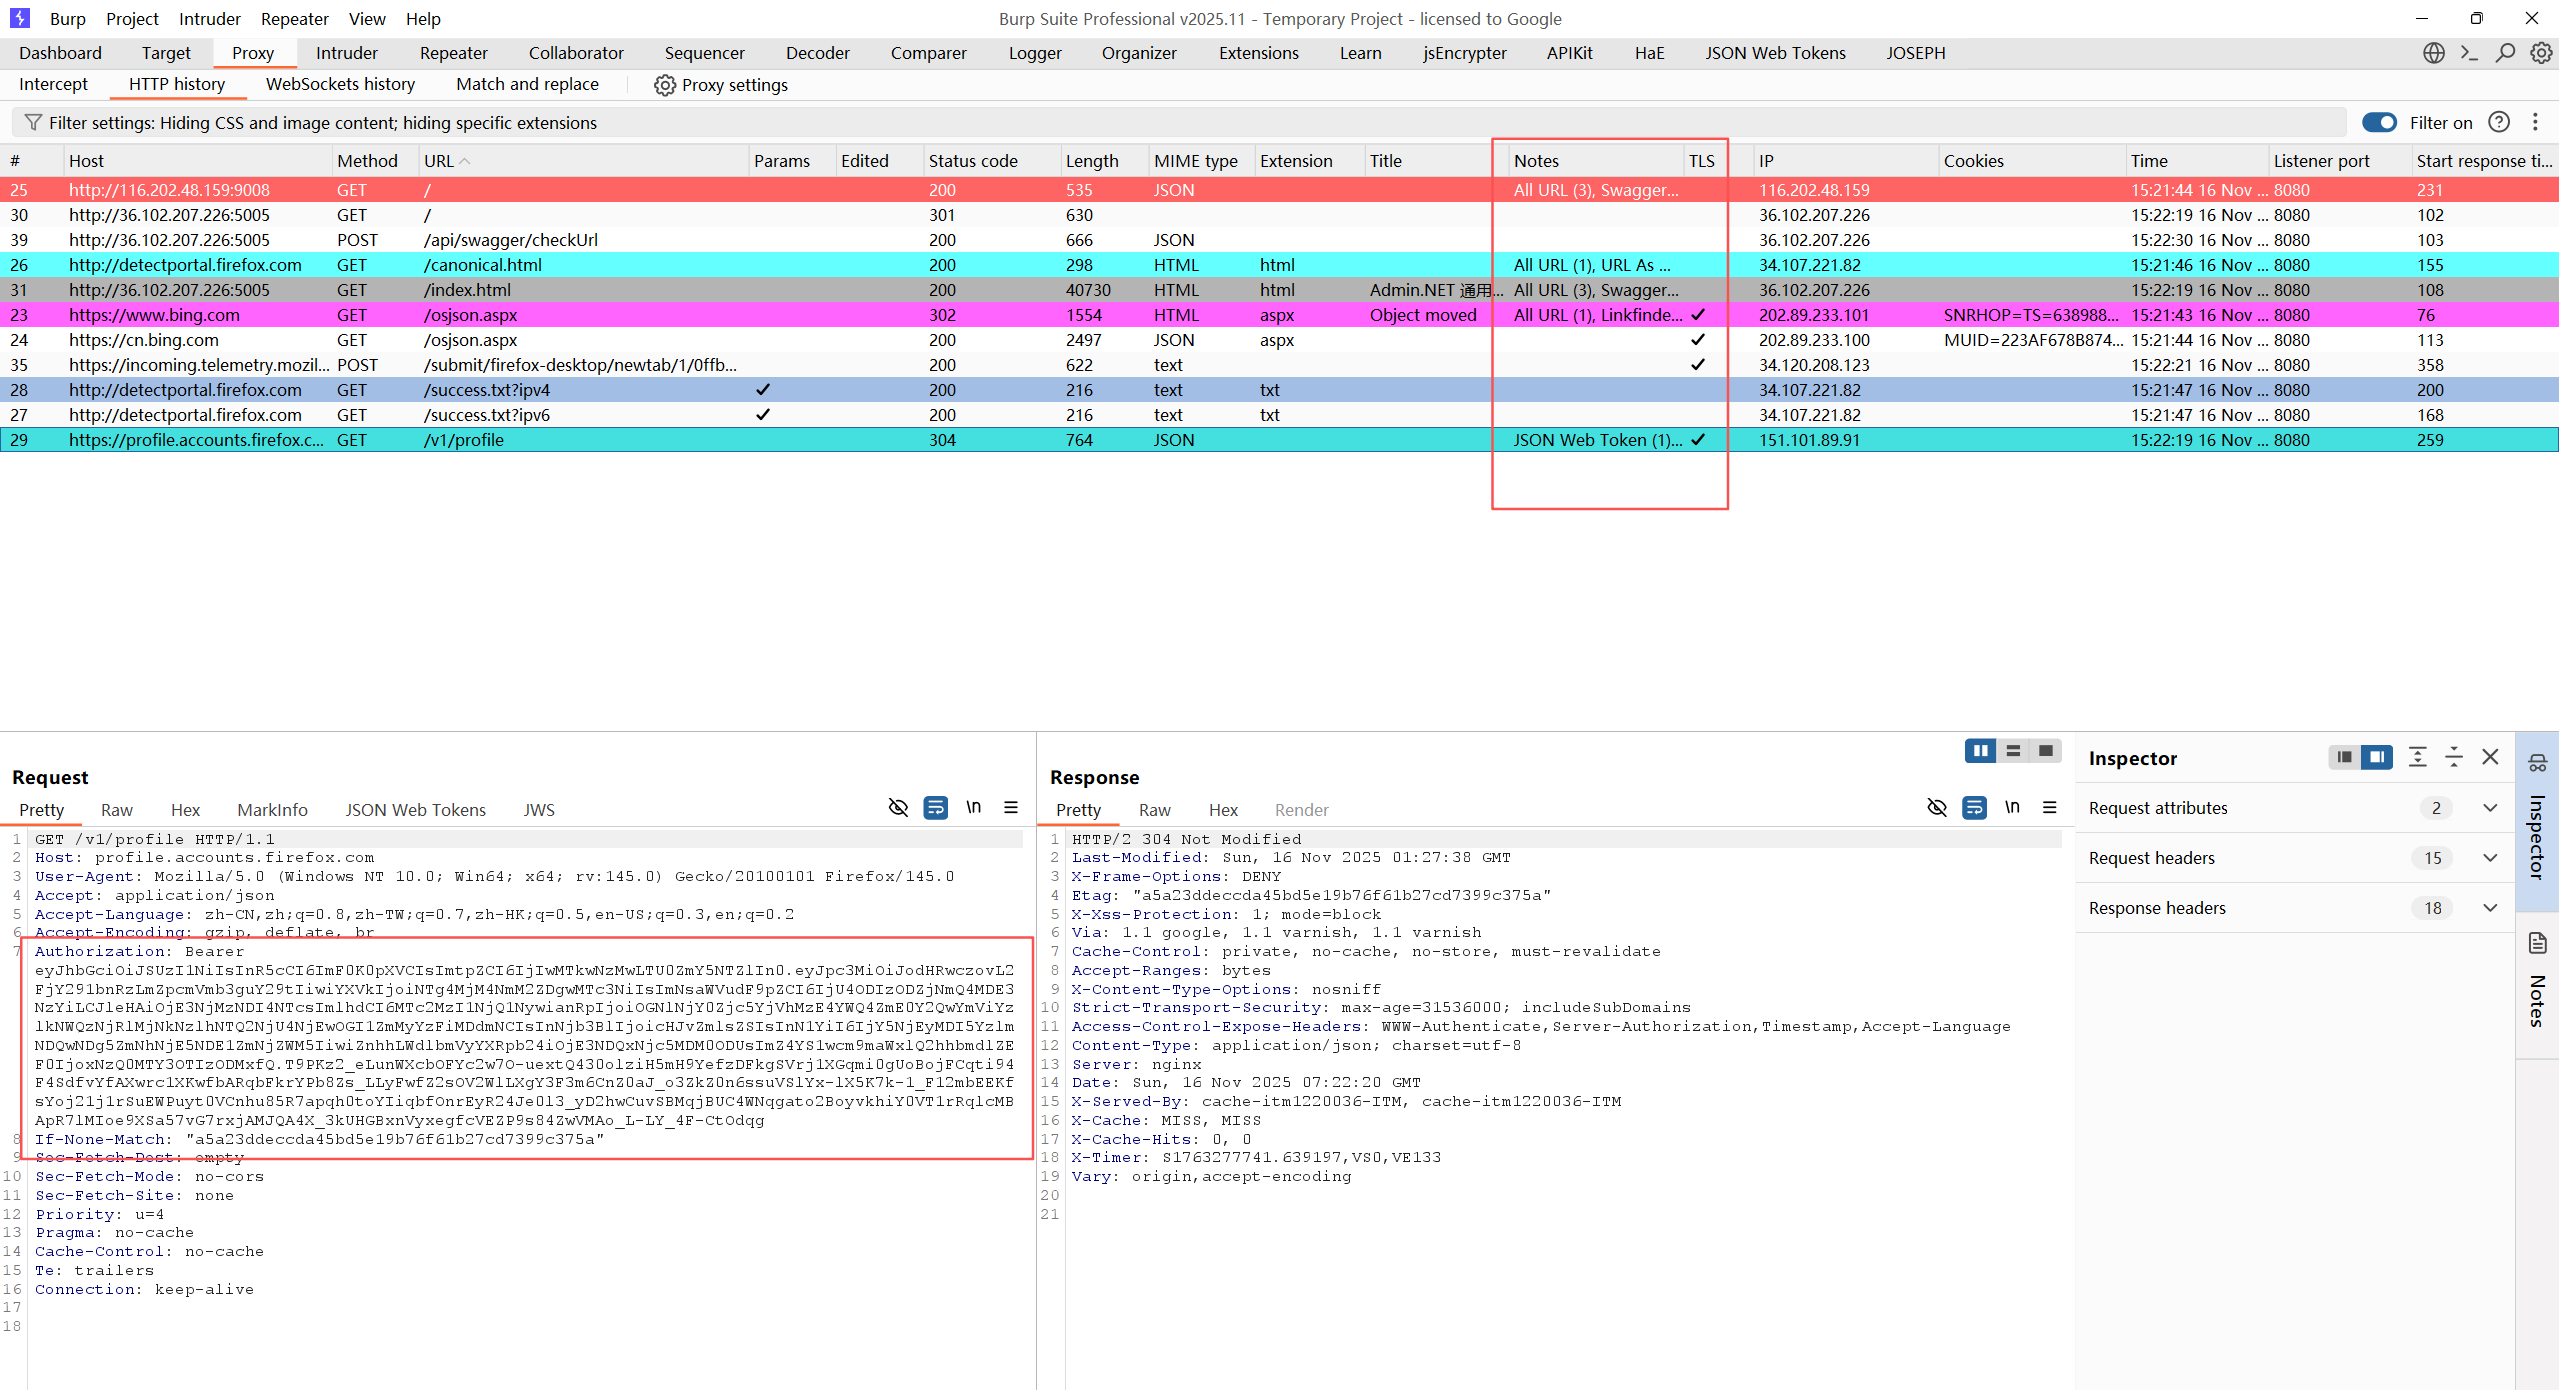
Task: Sort history by Status code column
Action: 972,161
